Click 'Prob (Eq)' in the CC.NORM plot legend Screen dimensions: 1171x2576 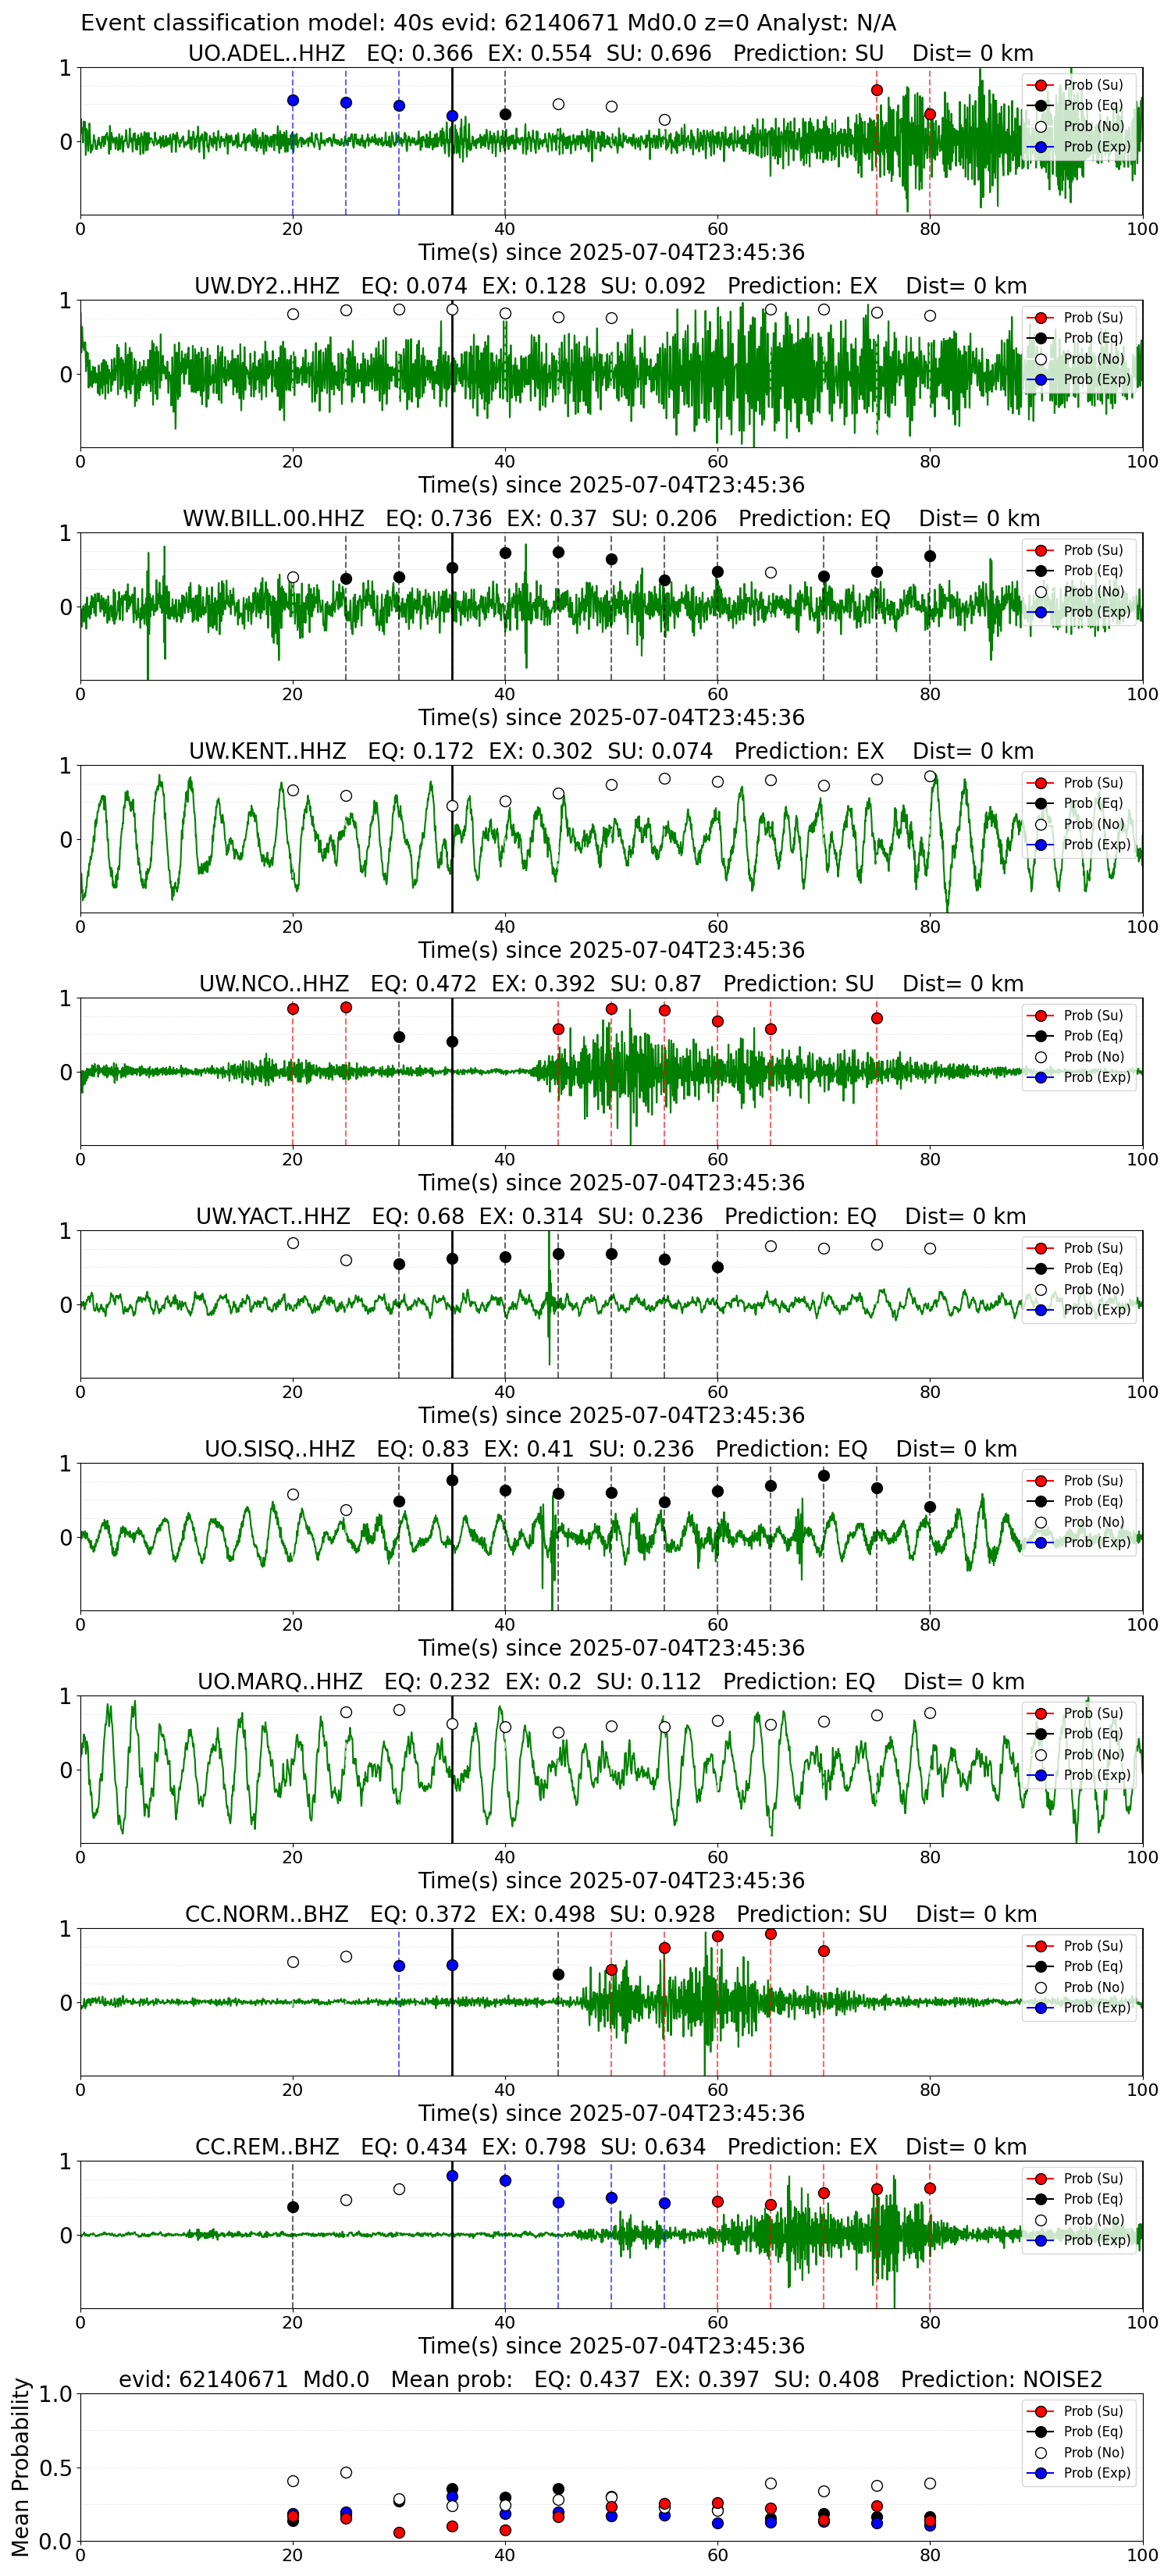(1093, 1966)
